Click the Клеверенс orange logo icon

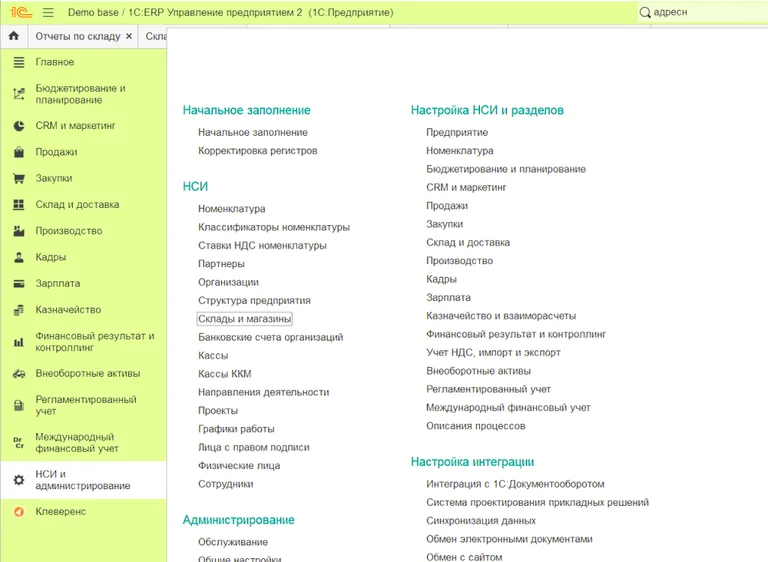pyautogui.click(x=18, y=512)
